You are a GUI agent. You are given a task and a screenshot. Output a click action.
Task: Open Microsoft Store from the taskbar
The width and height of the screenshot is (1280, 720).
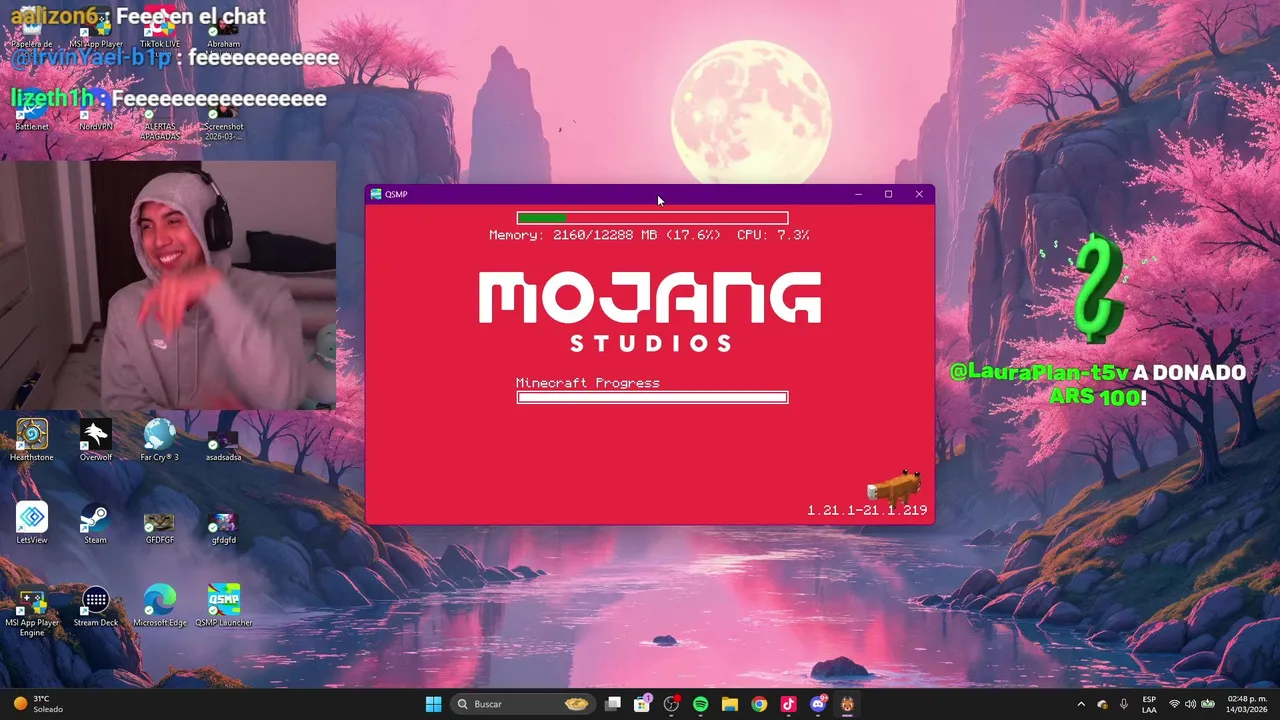[x=642, y=704]
